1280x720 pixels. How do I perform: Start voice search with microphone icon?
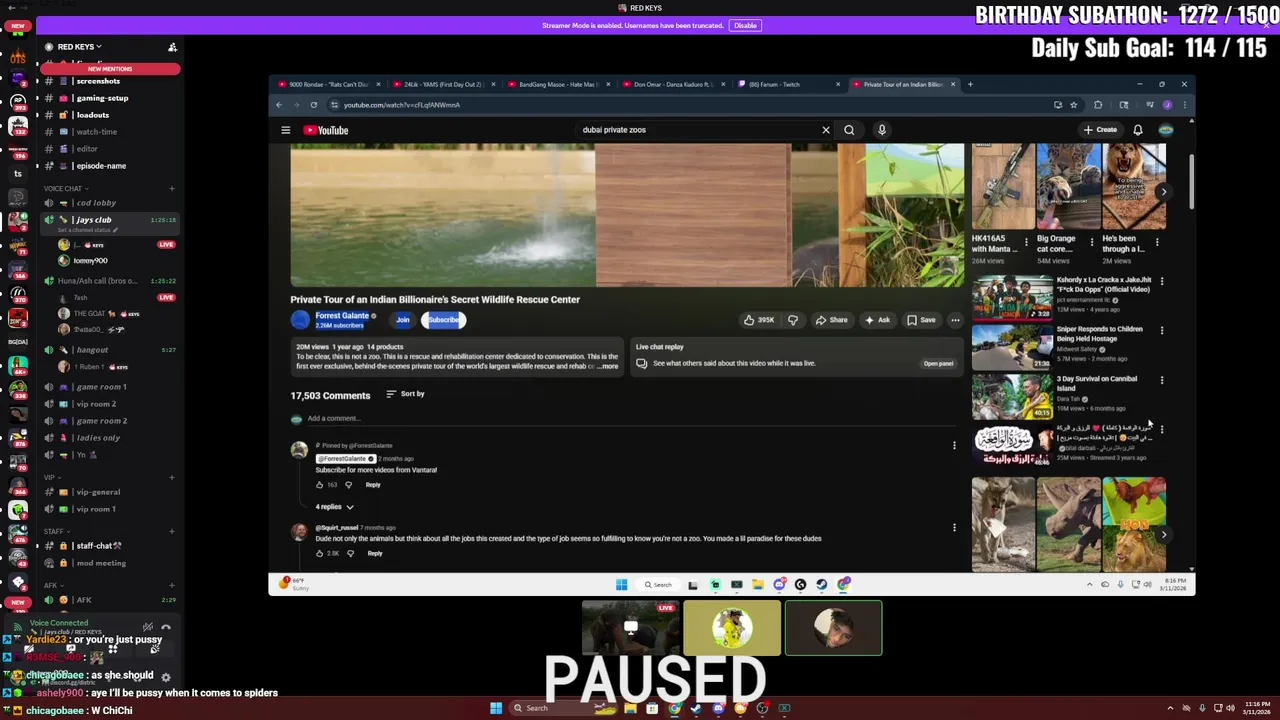point(881,130)
